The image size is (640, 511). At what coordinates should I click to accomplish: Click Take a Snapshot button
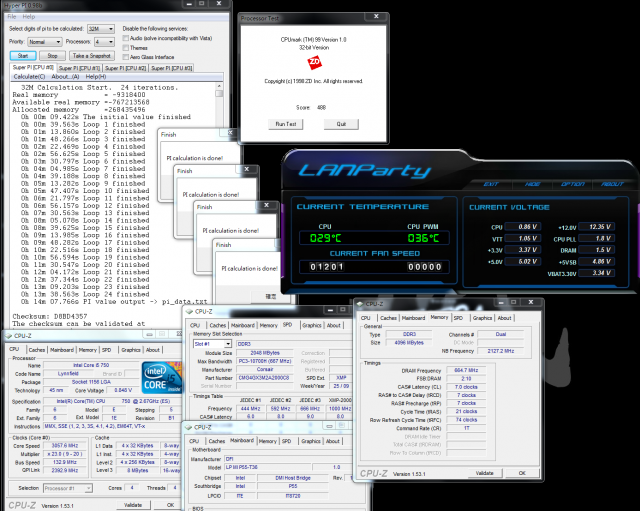click(x=91, y=56)
